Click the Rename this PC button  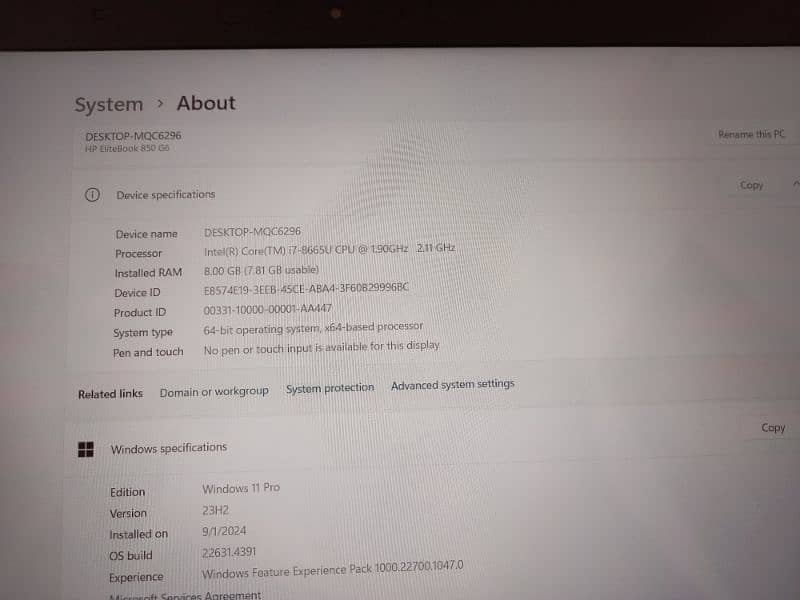click(x=751, y=134)
